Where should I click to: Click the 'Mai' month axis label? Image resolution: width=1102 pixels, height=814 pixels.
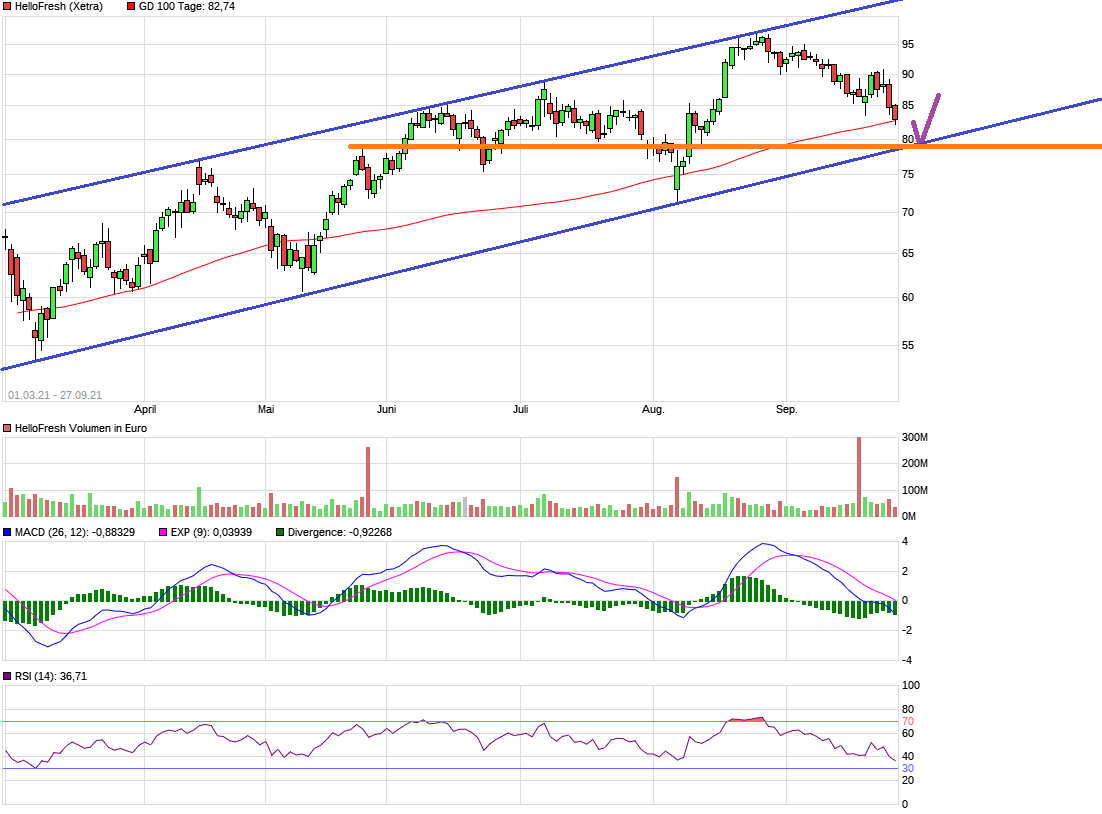[266, 409]
